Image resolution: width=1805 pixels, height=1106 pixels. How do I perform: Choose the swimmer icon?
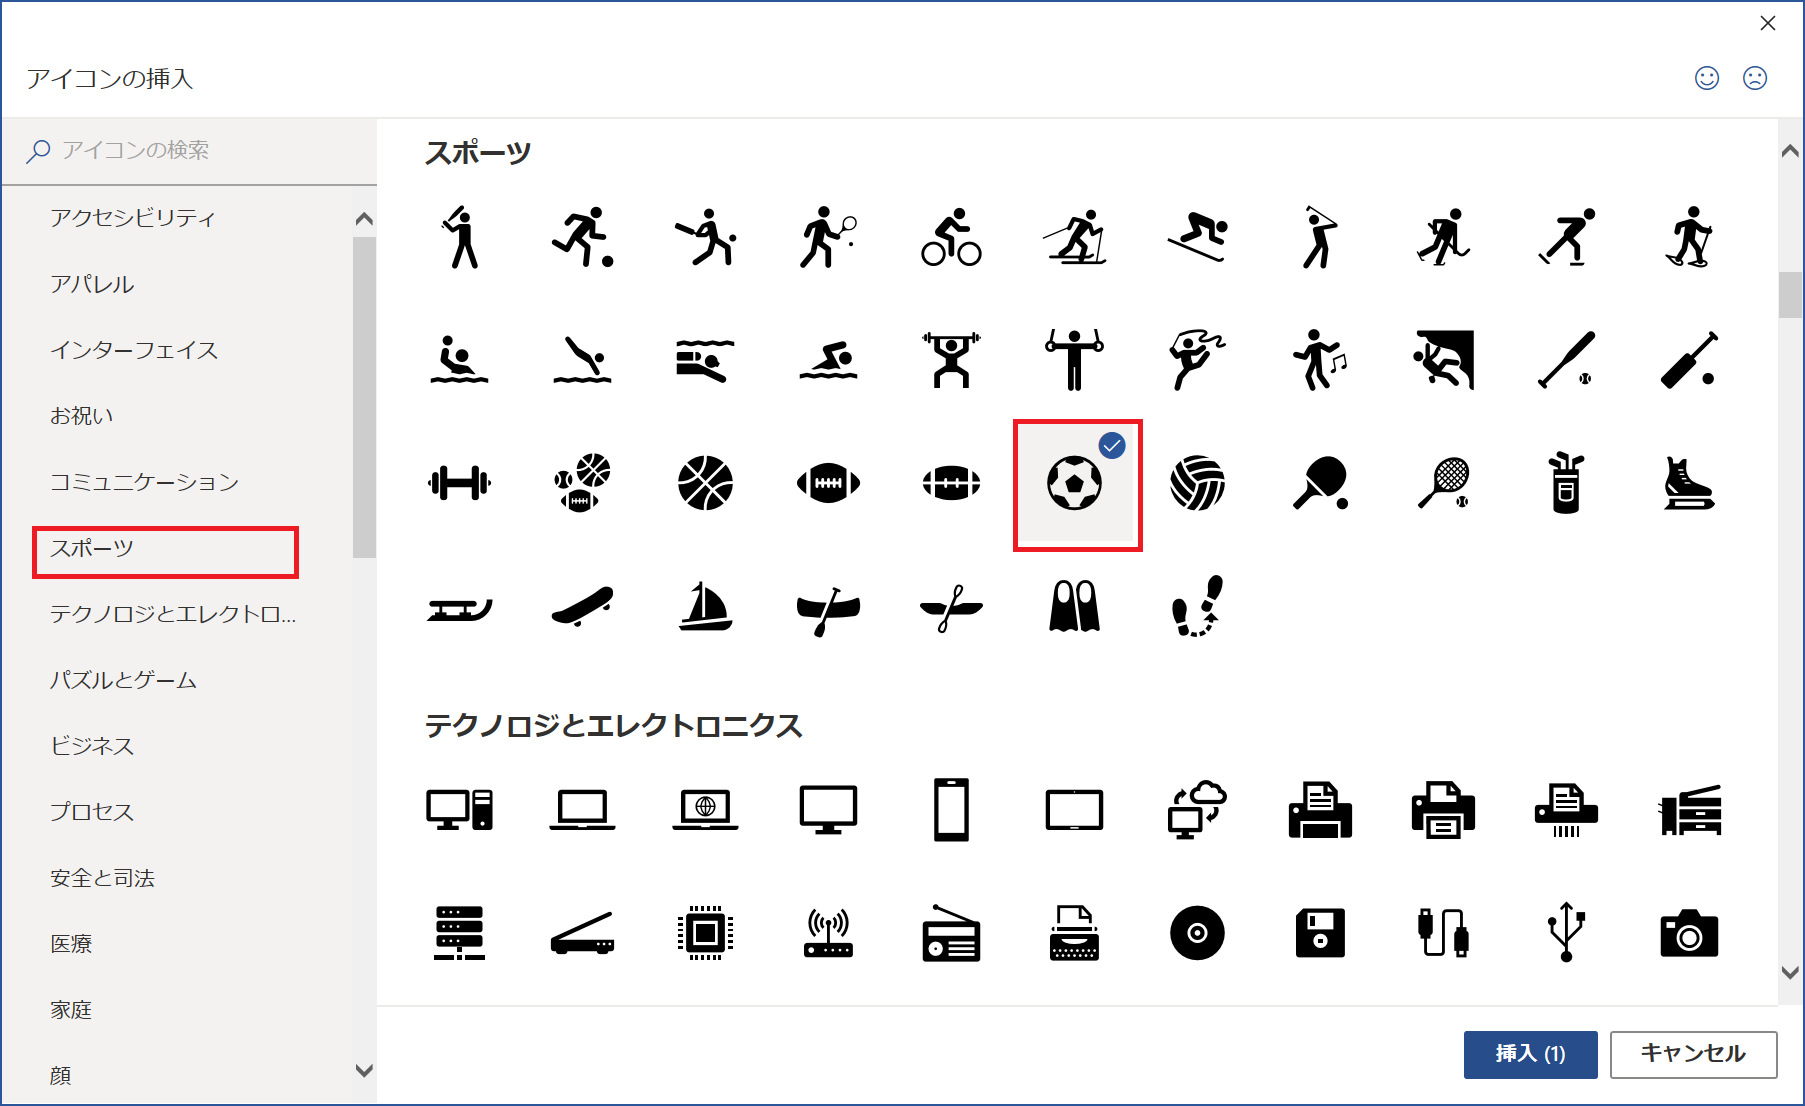point(828,361)
